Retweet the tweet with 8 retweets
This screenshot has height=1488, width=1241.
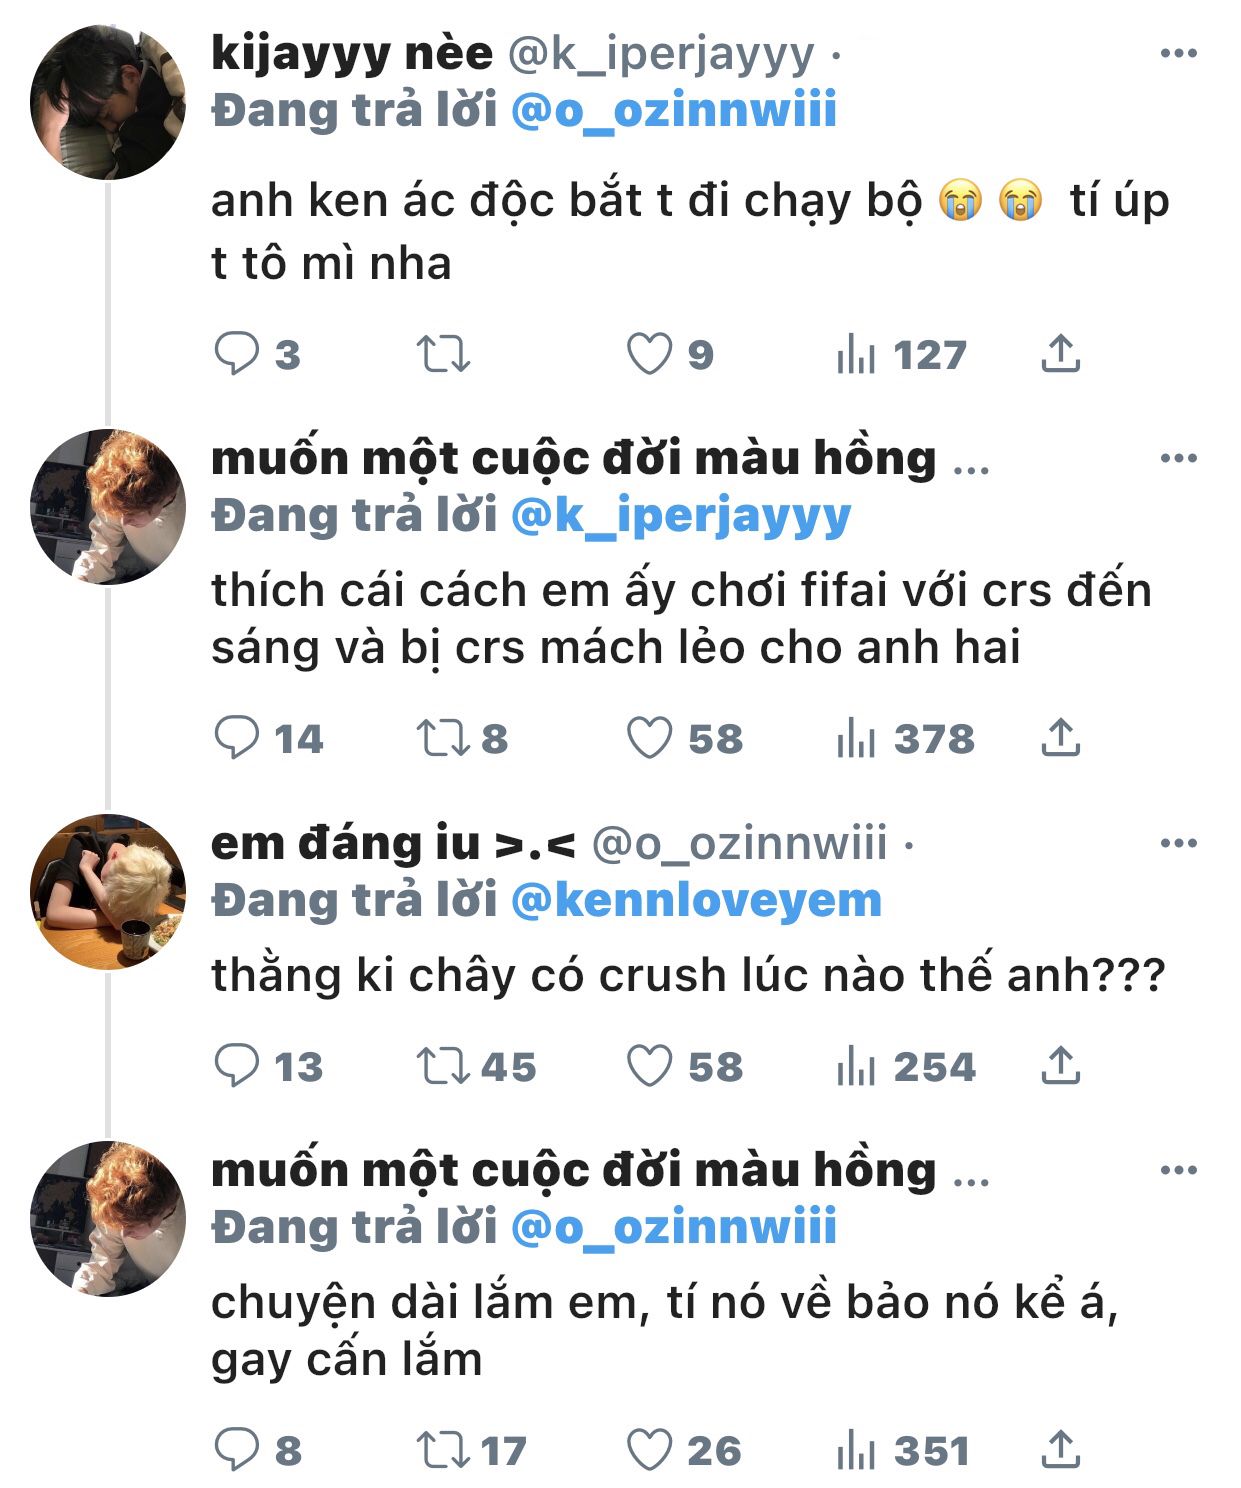(x=443, y=739)
